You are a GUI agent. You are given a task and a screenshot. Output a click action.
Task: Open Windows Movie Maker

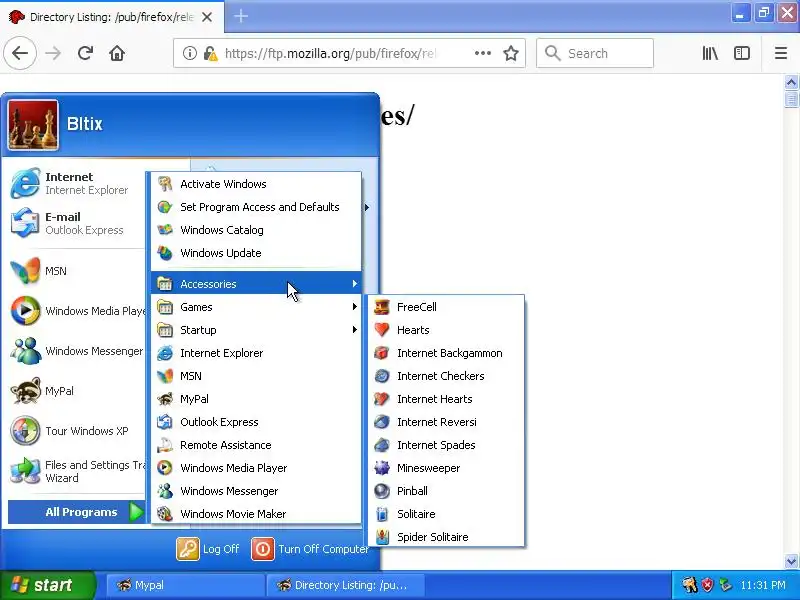(x=256, y=513)
